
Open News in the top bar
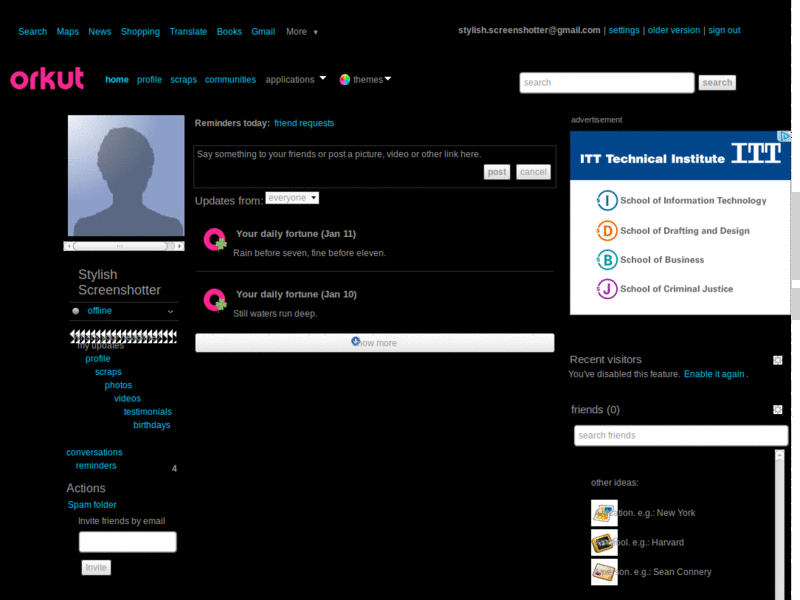(x=99, y=32)
